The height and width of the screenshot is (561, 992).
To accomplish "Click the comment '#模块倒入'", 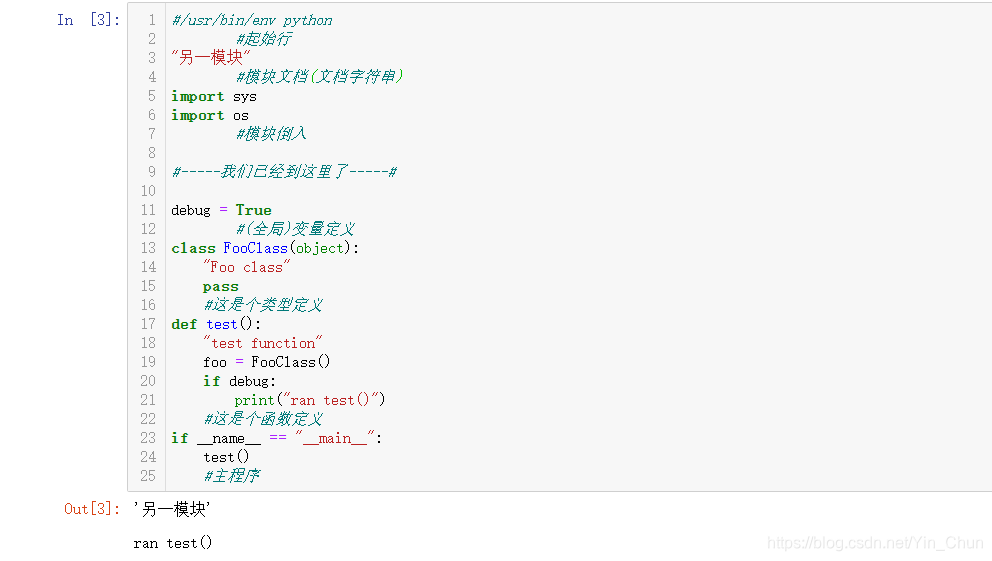I will pyautogui.click(x=271, y=133).
